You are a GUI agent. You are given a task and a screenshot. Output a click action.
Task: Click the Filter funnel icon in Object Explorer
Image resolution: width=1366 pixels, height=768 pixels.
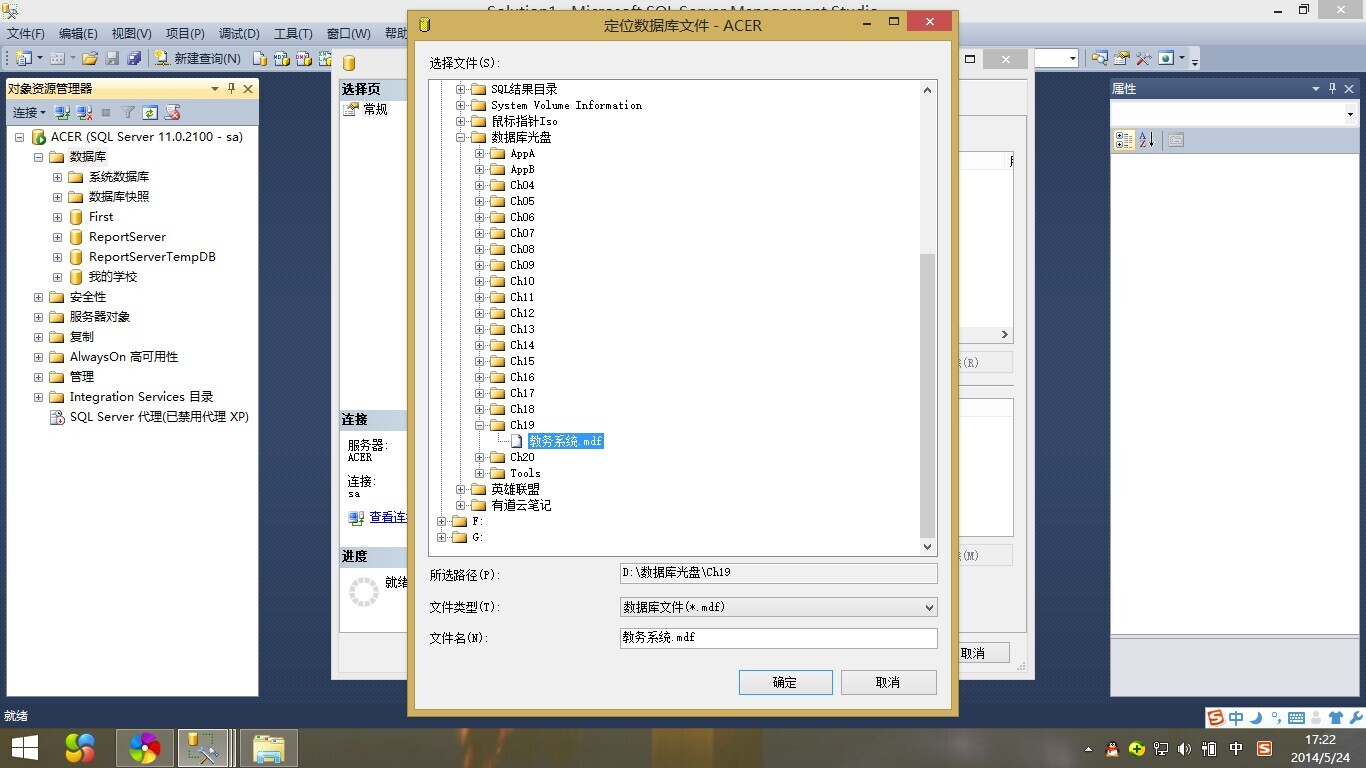tap(128, 113)
